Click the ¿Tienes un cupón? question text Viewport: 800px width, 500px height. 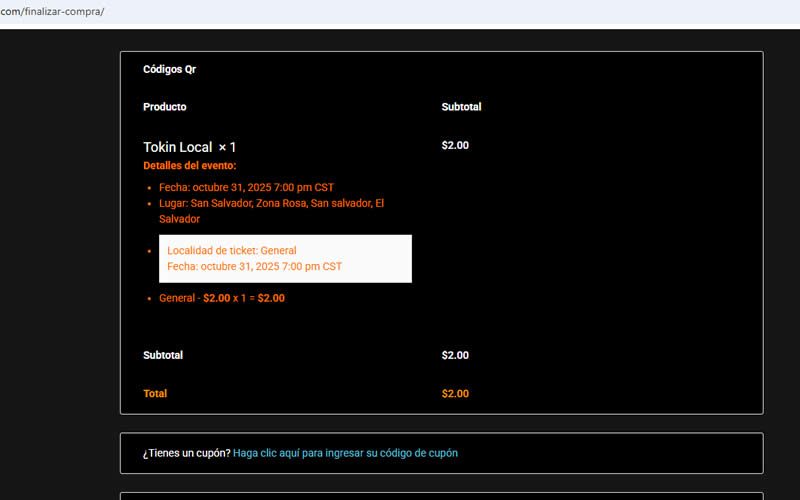tap(186, 453)
